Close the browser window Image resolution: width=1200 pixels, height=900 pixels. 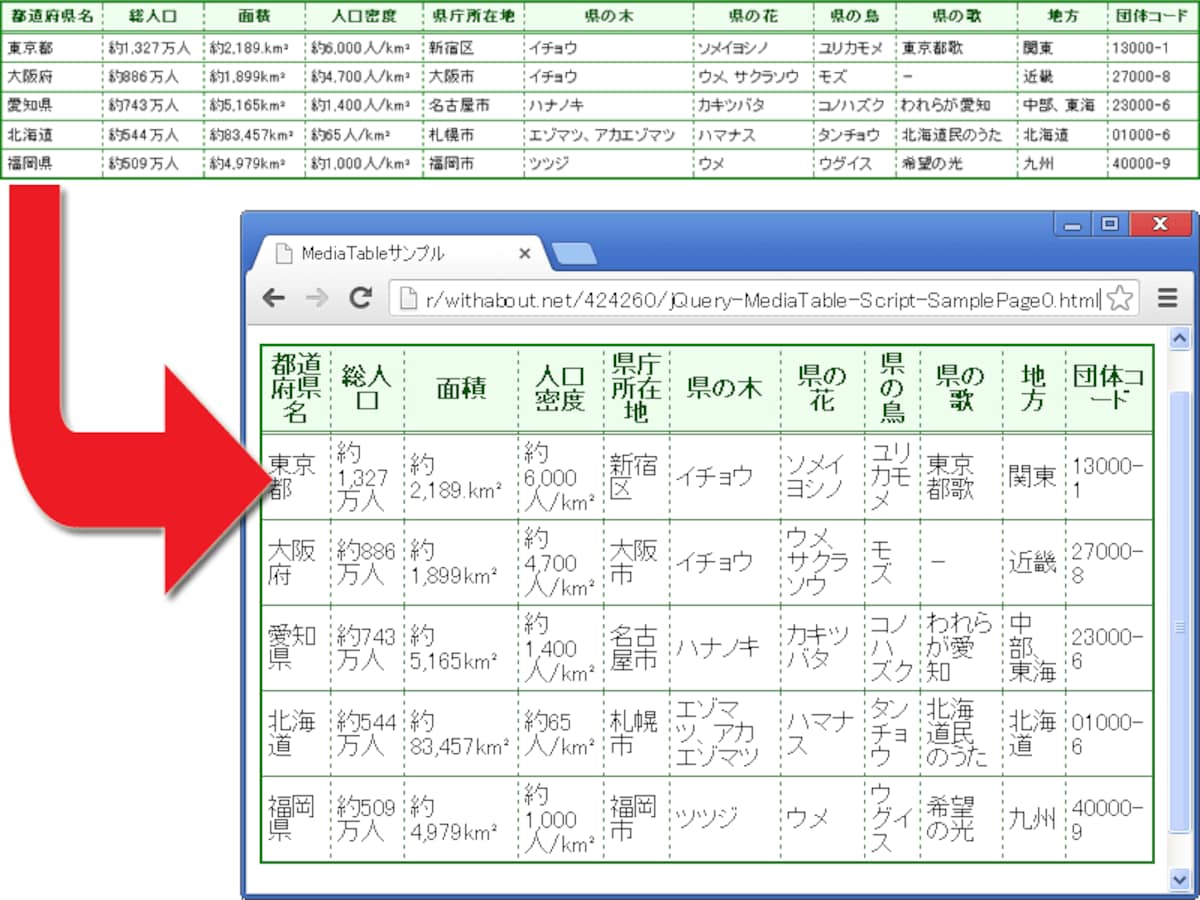click(x=1160, y=226)
